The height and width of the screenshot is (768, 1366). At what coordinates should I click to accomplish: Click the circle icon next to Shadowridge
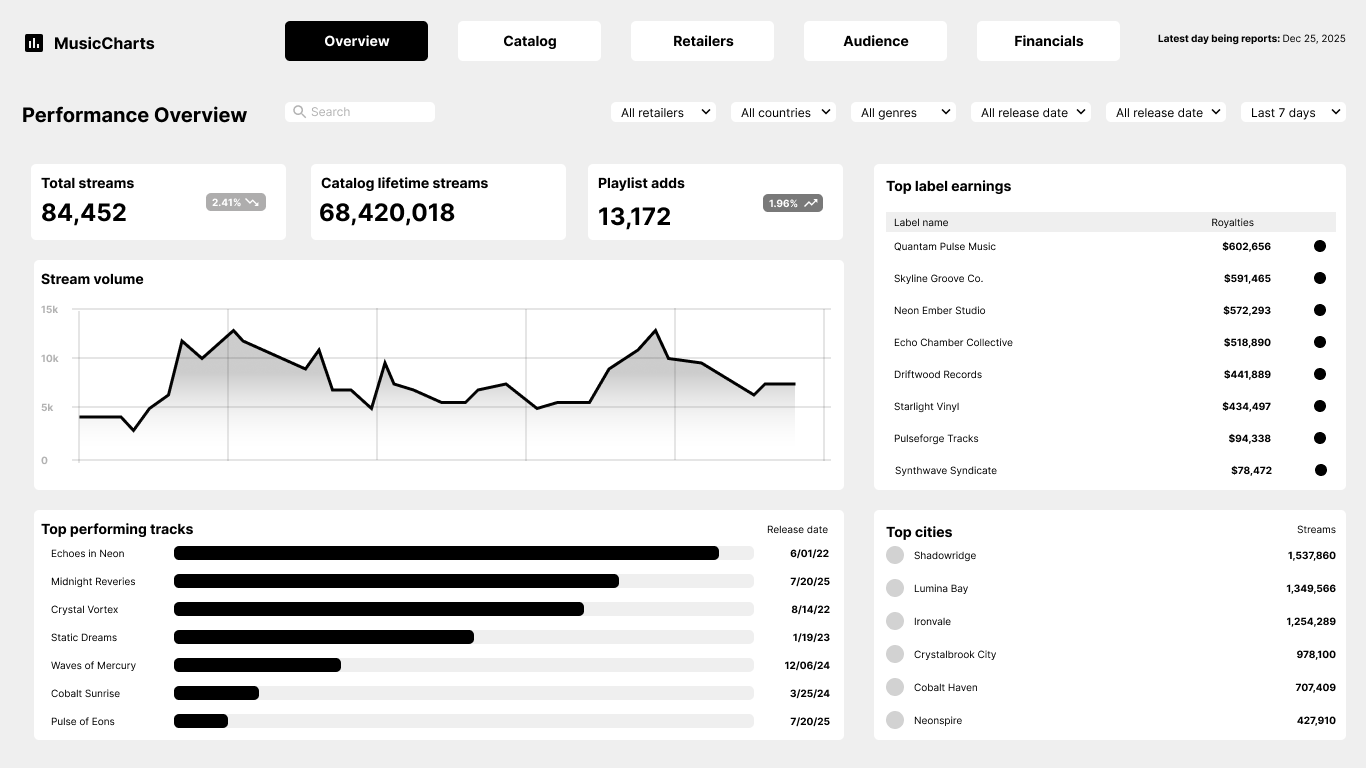point(893,555)
